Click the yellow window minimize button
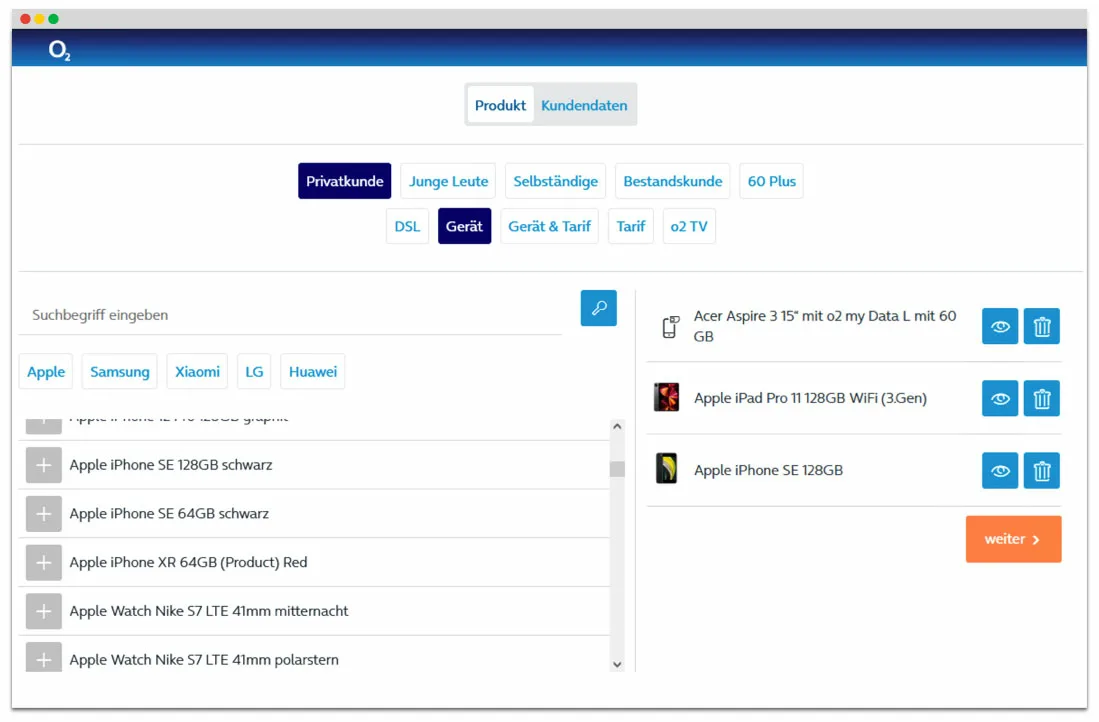 pyautogui.click(x=39, y=19)
